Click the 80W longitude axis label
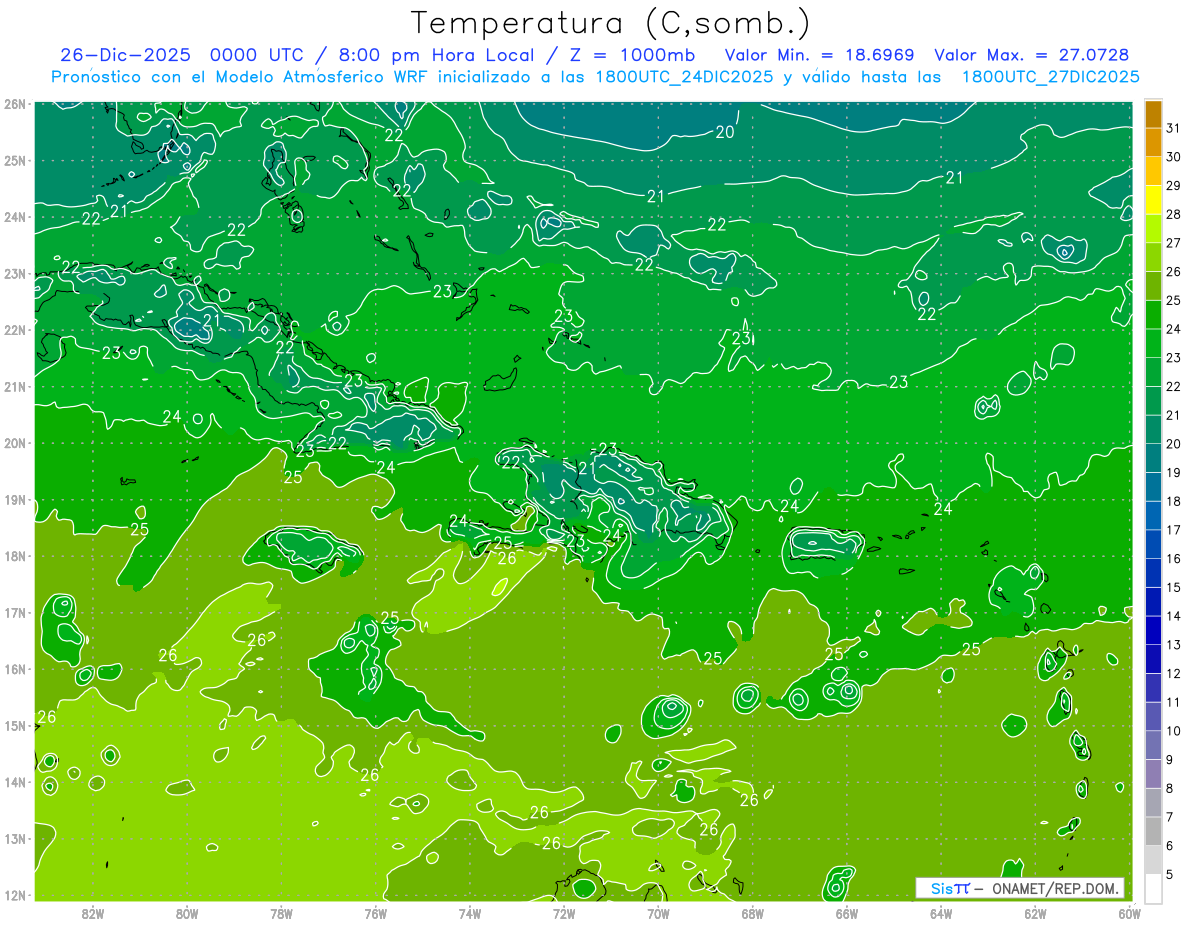Viewport: 1200px width, 927px height. pos(187,912)
